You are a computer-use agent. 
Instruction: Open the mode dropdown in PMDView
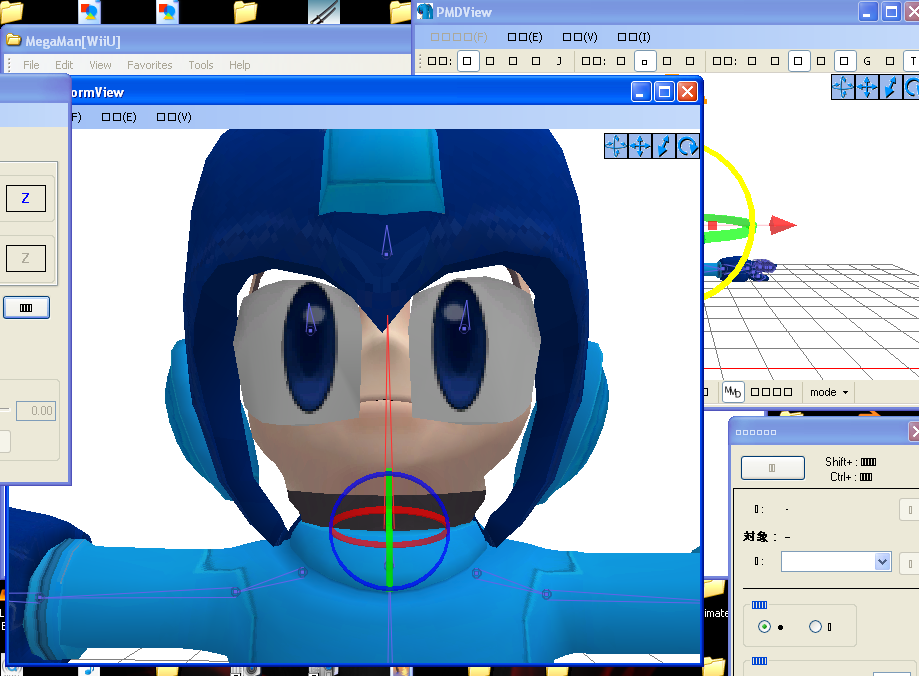[829, 392]
